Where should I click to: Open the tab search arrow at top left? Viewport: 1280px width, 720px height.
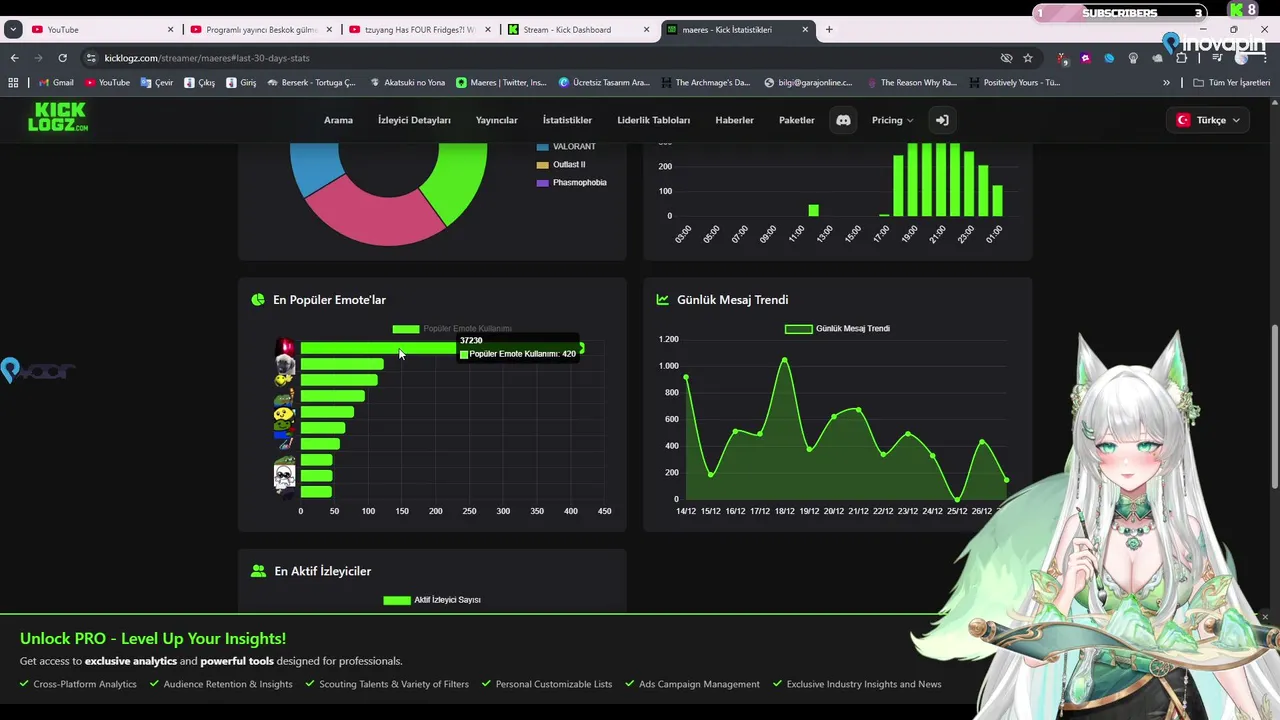13,29
